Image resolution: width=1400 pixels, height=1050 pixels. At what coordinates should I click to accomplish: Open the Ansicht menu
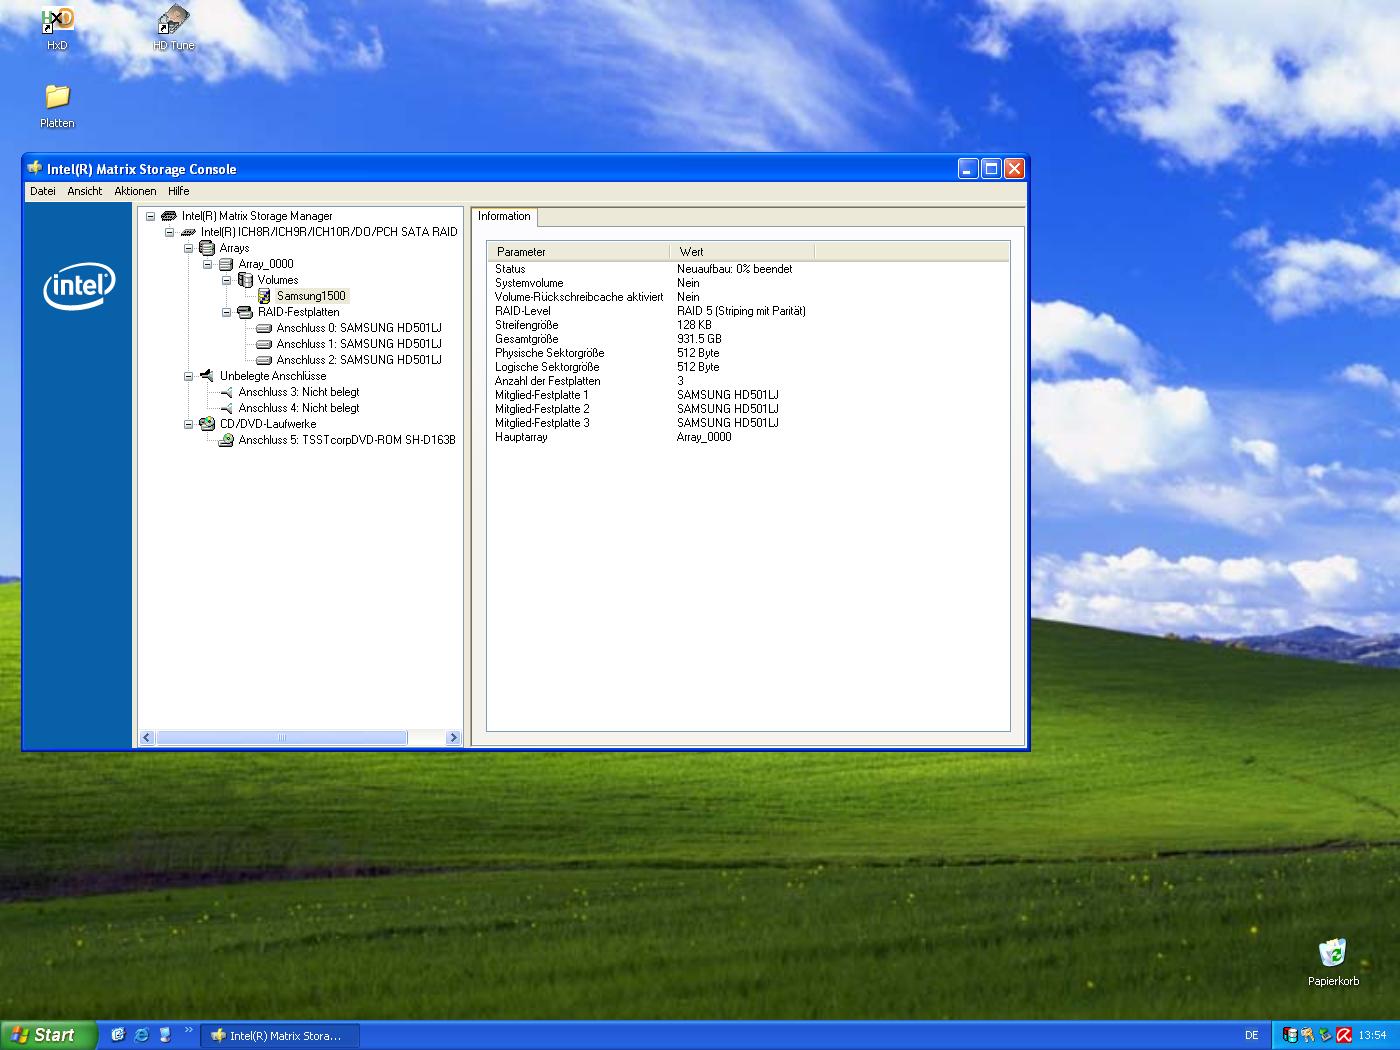tap(85, 191)
